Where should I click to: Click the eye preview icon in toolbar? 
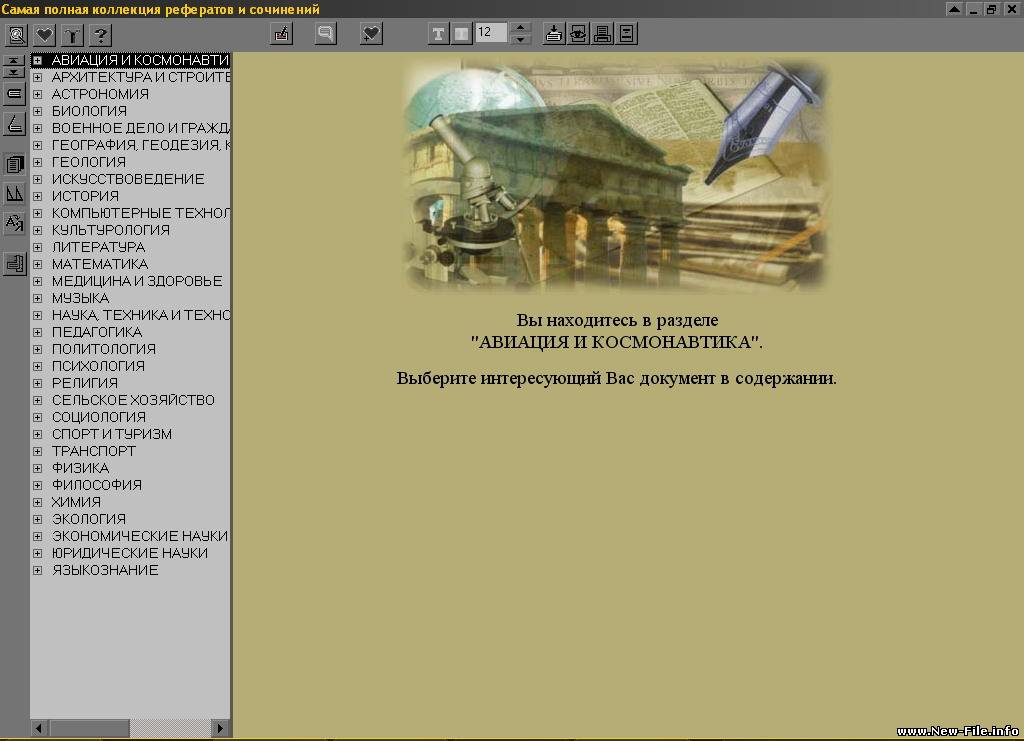pos(578,34)
